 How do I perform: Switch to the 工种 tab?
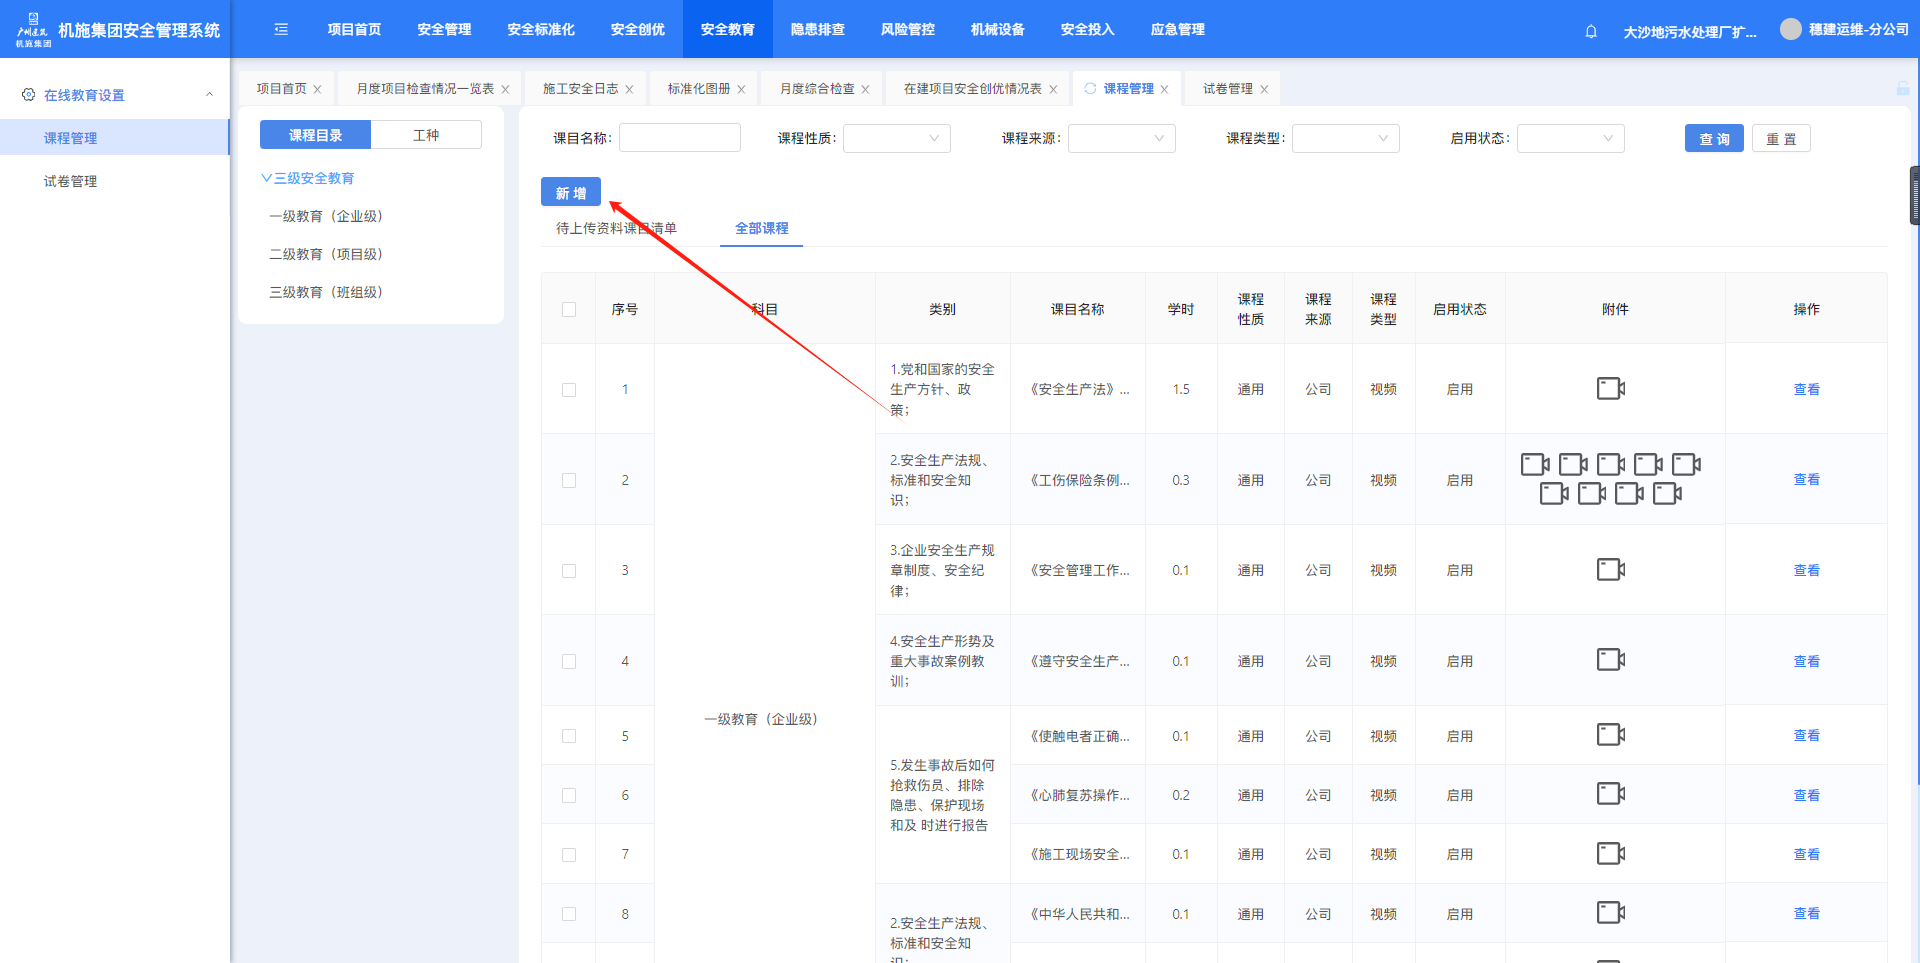point(426,135)
